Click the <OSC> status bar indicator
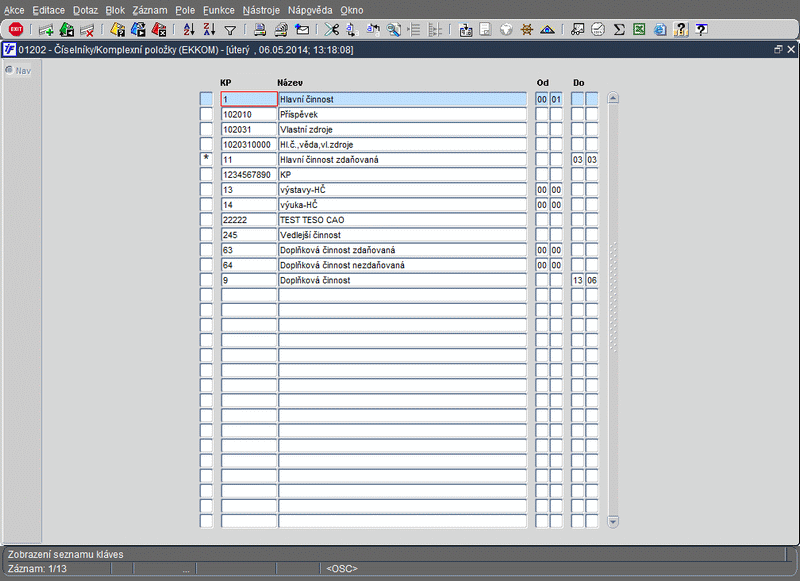Viewport: 800px width, 581px height. tap(342, 568)
